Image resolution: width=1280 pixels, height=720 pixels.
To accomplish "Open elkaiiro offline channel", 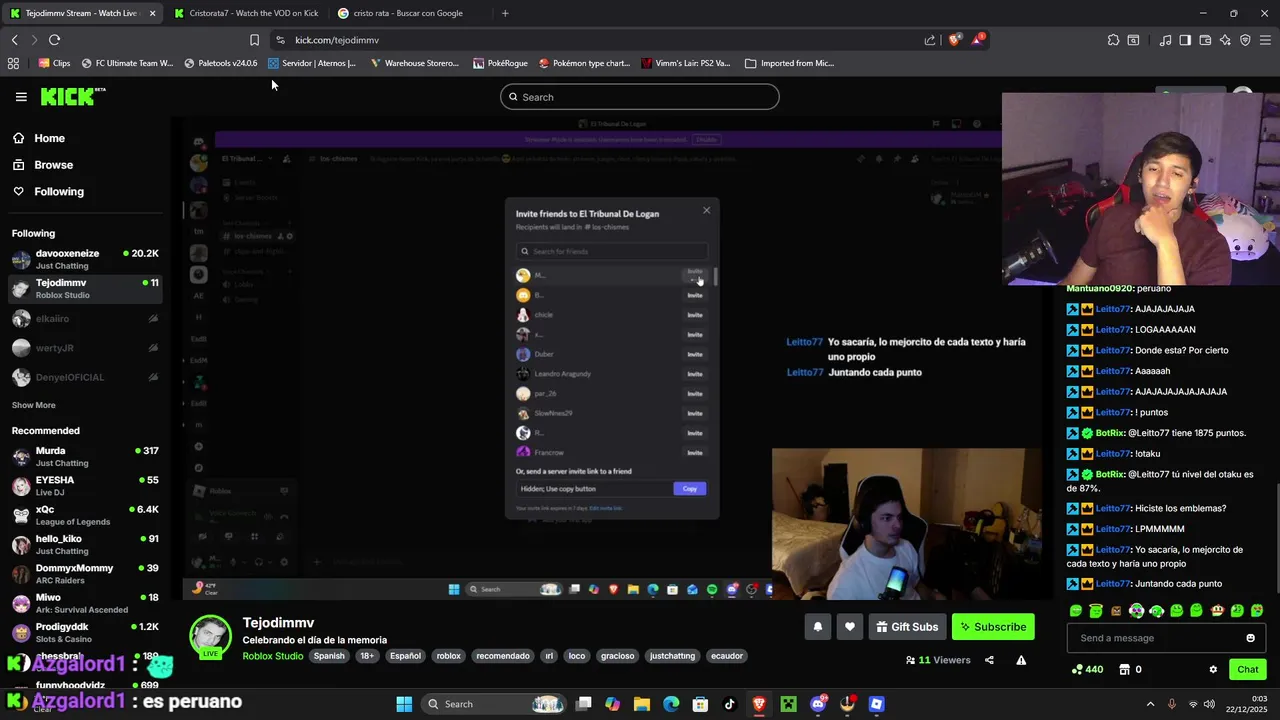I will click(86, 318).
